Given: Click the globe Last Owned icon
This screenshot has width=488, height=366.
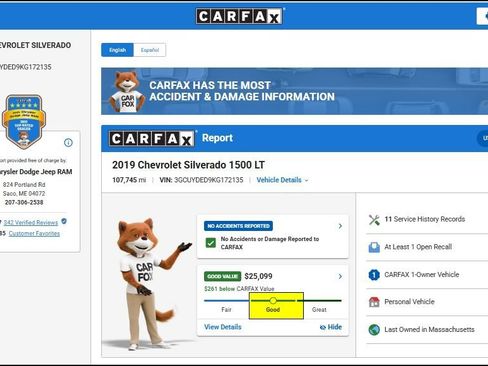Looking at the screenshot, I should click(x=374, y=330).
